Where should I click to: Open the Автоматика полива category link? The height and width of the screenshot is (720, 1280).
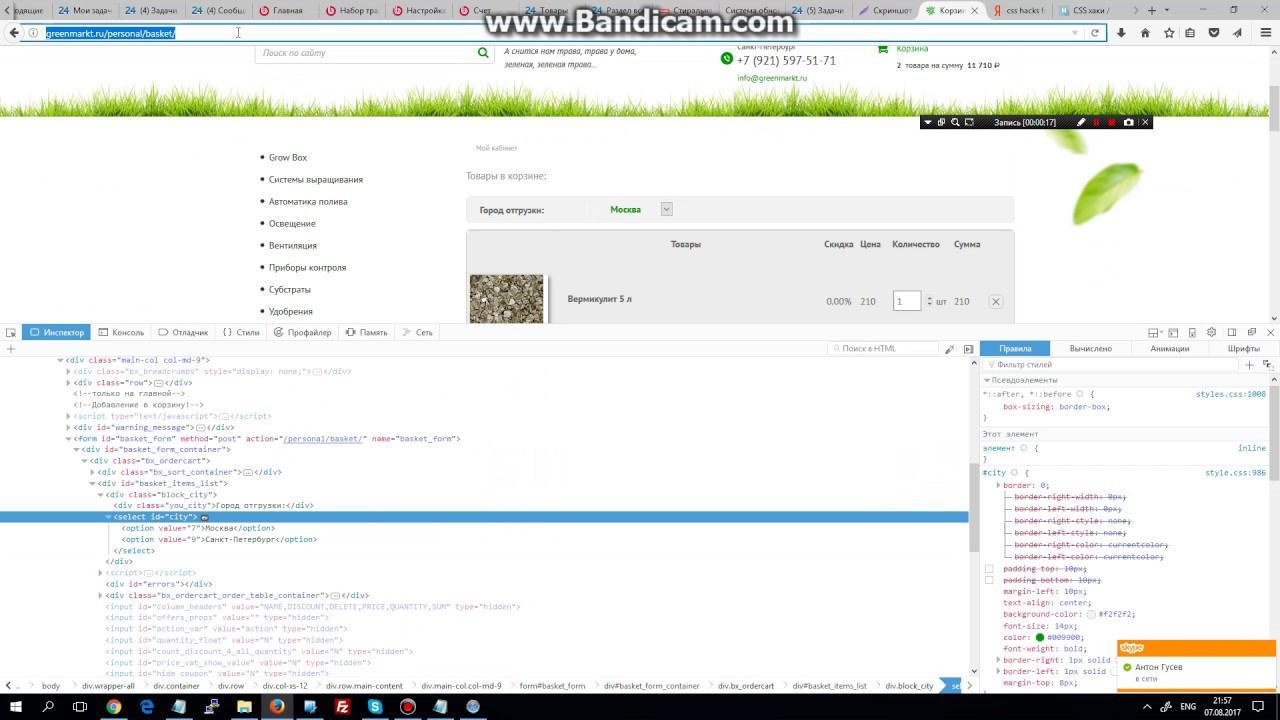pos(308,202)
